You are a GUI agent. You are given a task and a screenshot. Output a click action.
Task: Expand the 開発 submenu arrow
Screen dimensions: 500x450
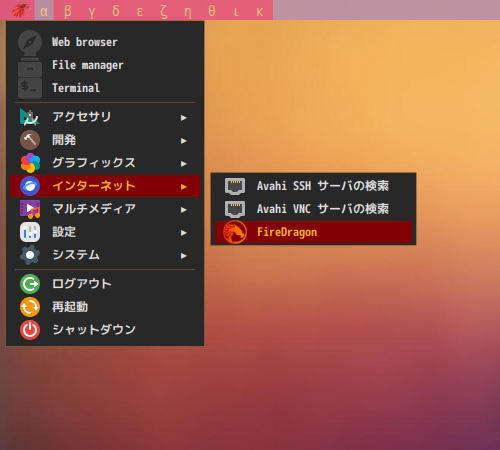point(183,141)
